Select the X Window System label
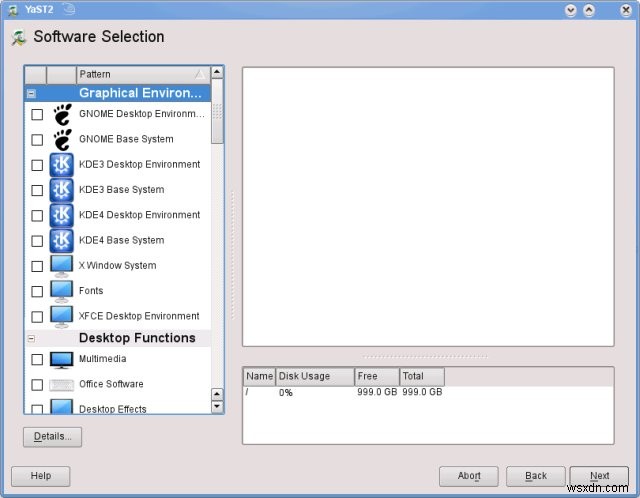This screenshot has height=498, width=640. pyautogui.click(x=118, y=266)
